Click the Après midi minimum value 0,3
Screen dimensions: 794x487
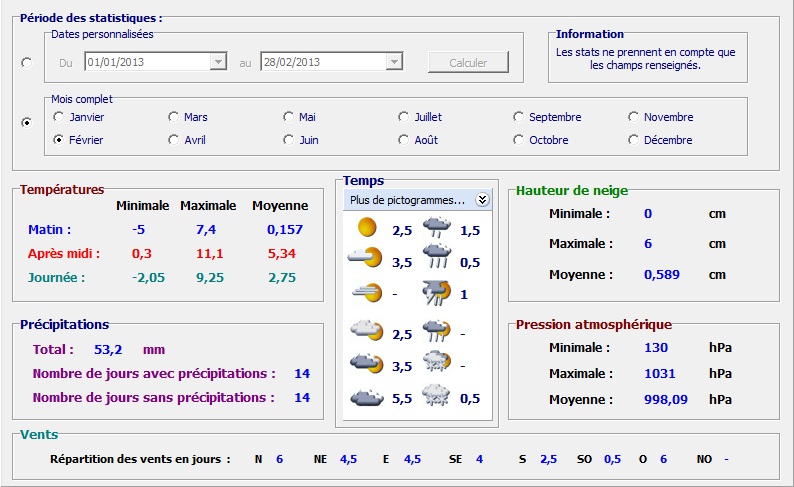pyautogui.click(x=142, y=254)
